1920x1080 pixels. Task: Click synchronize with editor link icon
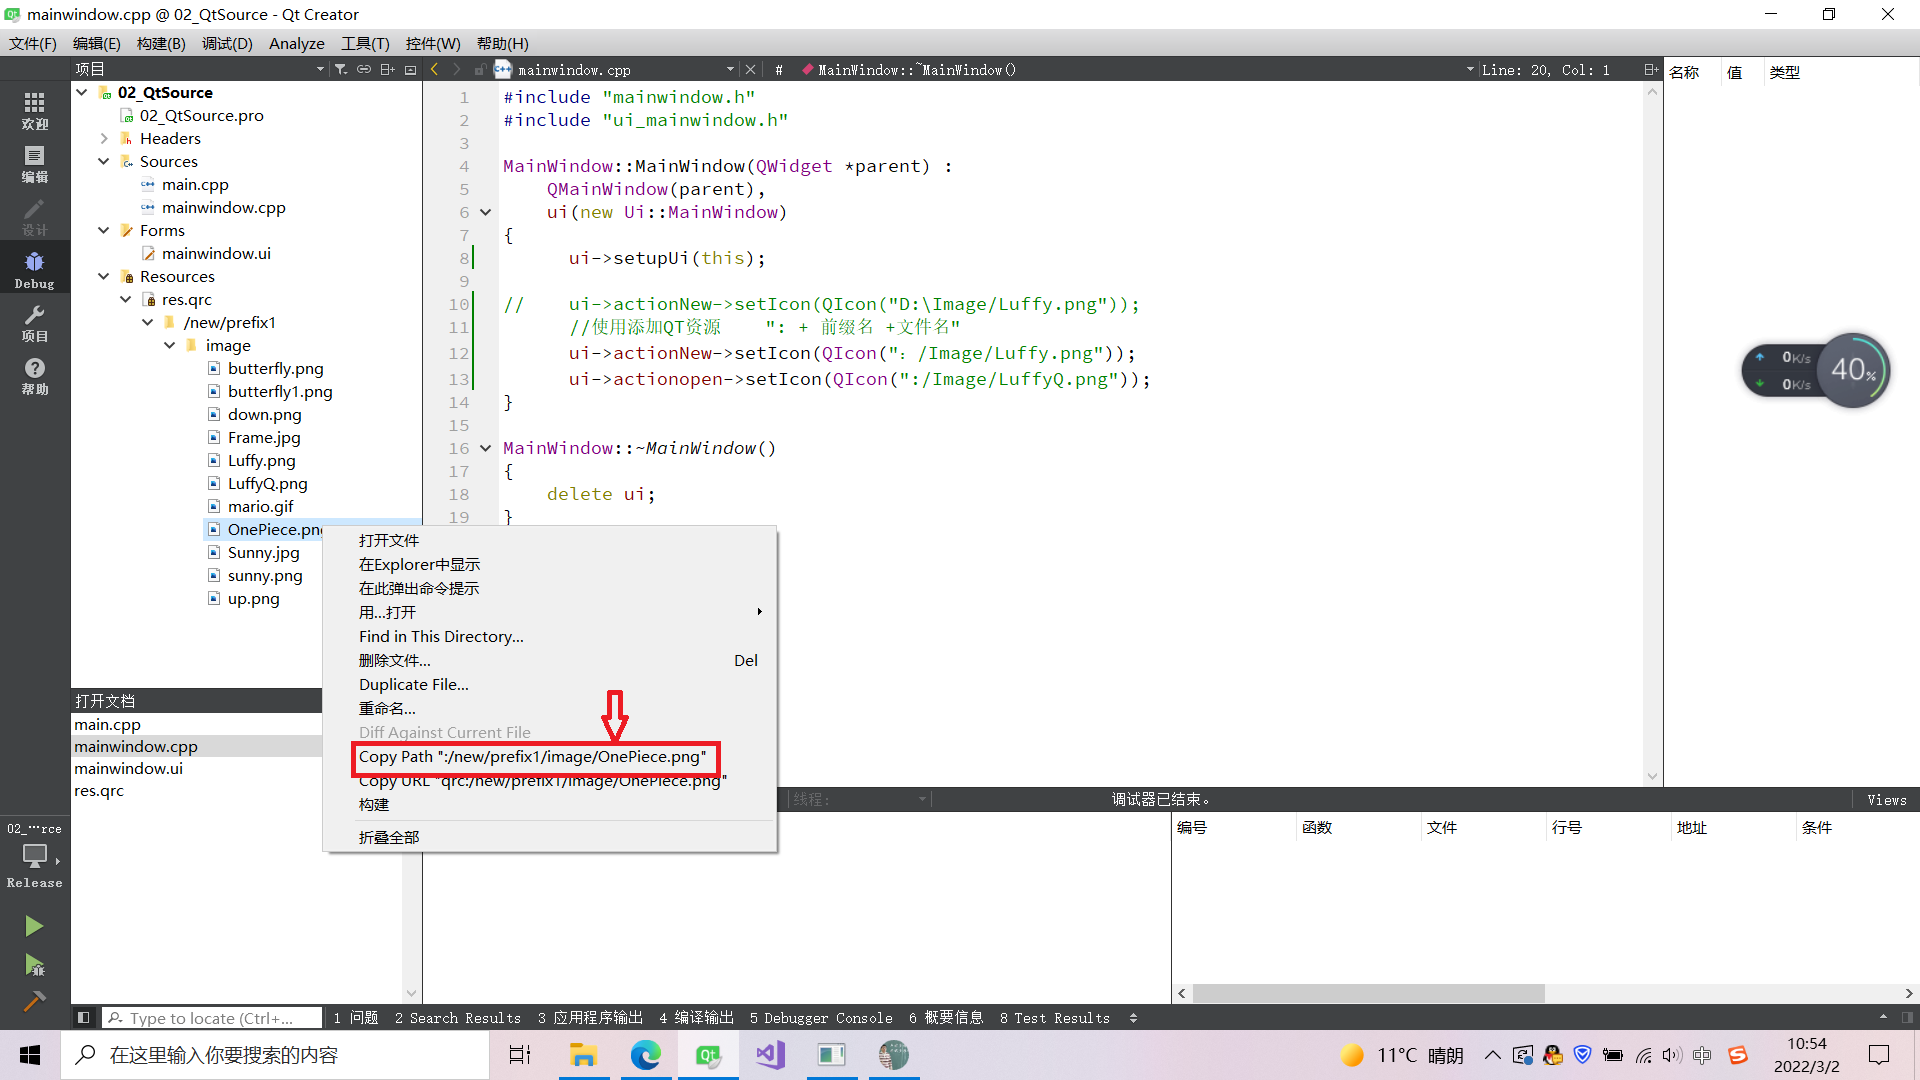[364, 69]
